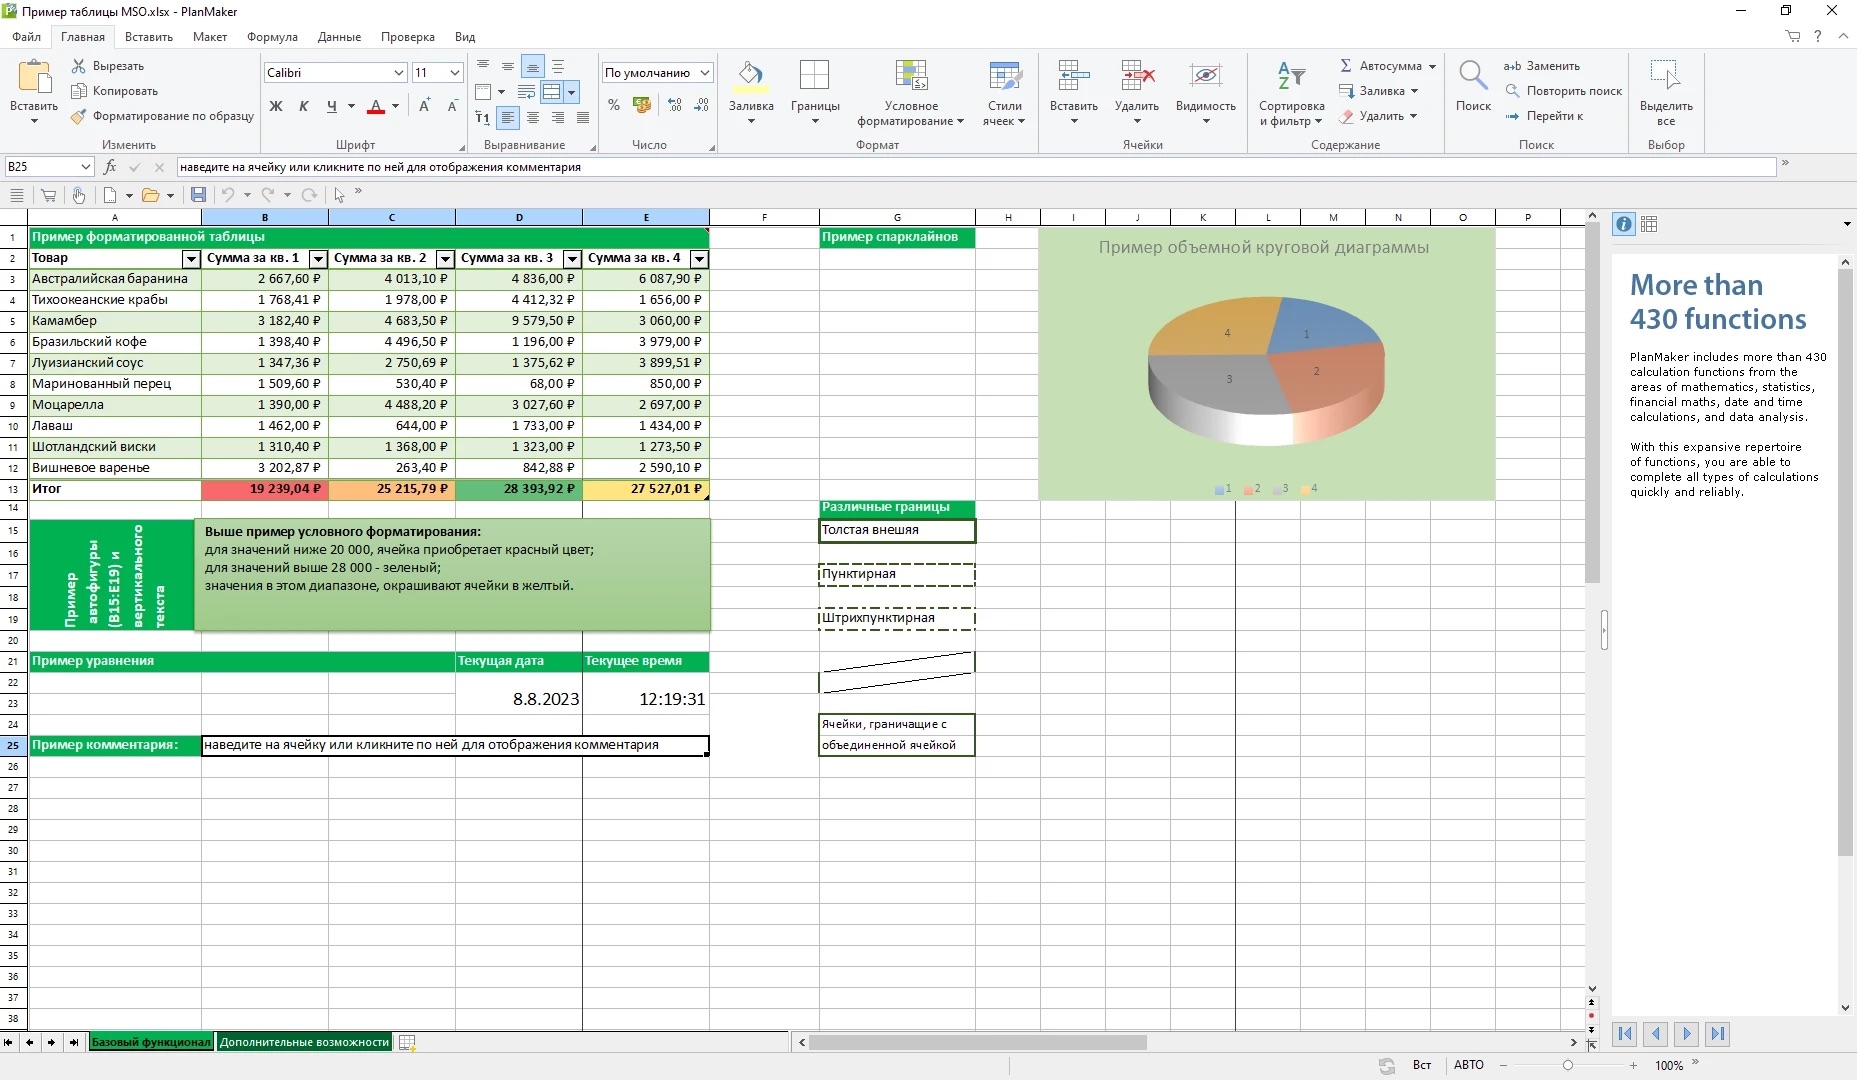This screenshot has width=1857, height=1080.
Task: Click the Select all (Выделить все) icon
Action: tap(1665, 76)
